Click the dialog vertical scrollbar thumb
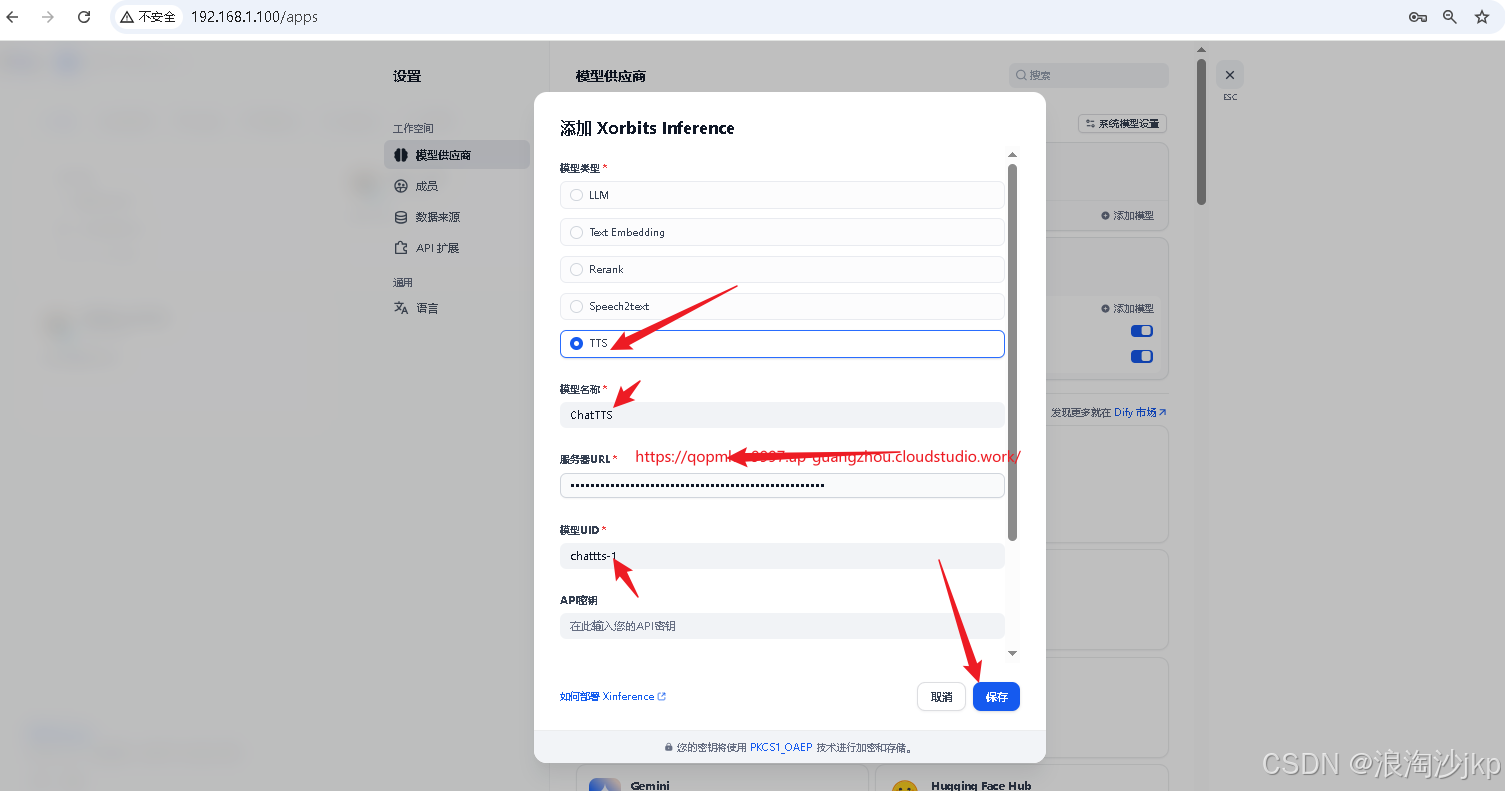This screenshot has width=1505, height=791. pyautogui.click(x=1012, y=352)
